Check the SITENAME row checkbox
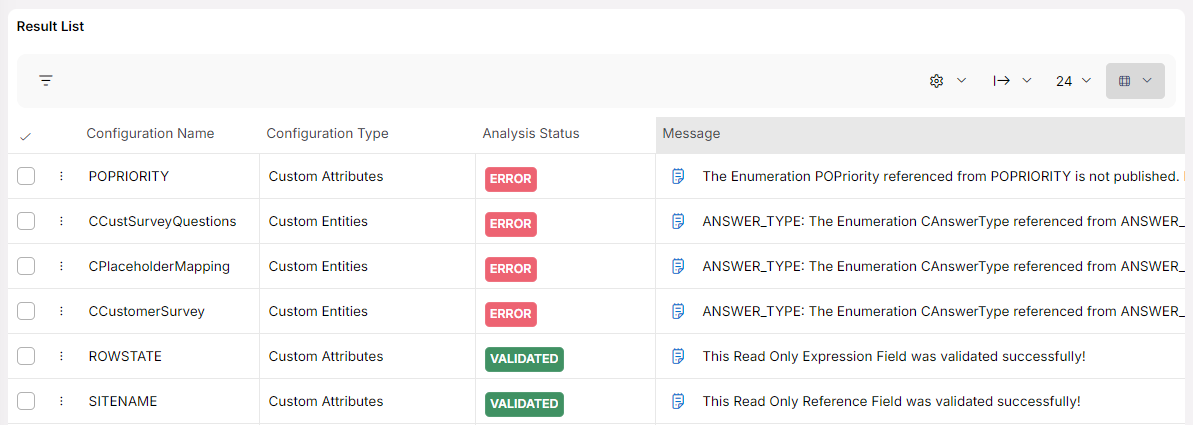The height and width of the screenshot is (425, 1193). [x=26, y=401]
